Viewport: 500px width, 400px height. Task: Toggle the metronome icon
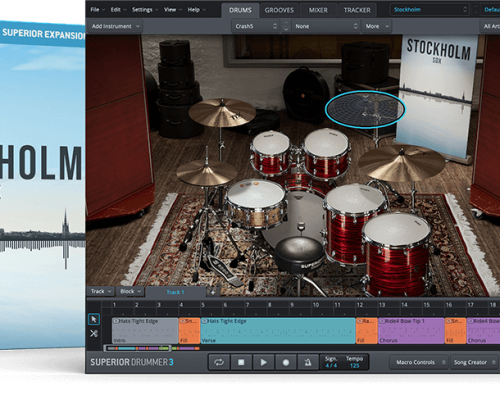click(x=308, y=362)
